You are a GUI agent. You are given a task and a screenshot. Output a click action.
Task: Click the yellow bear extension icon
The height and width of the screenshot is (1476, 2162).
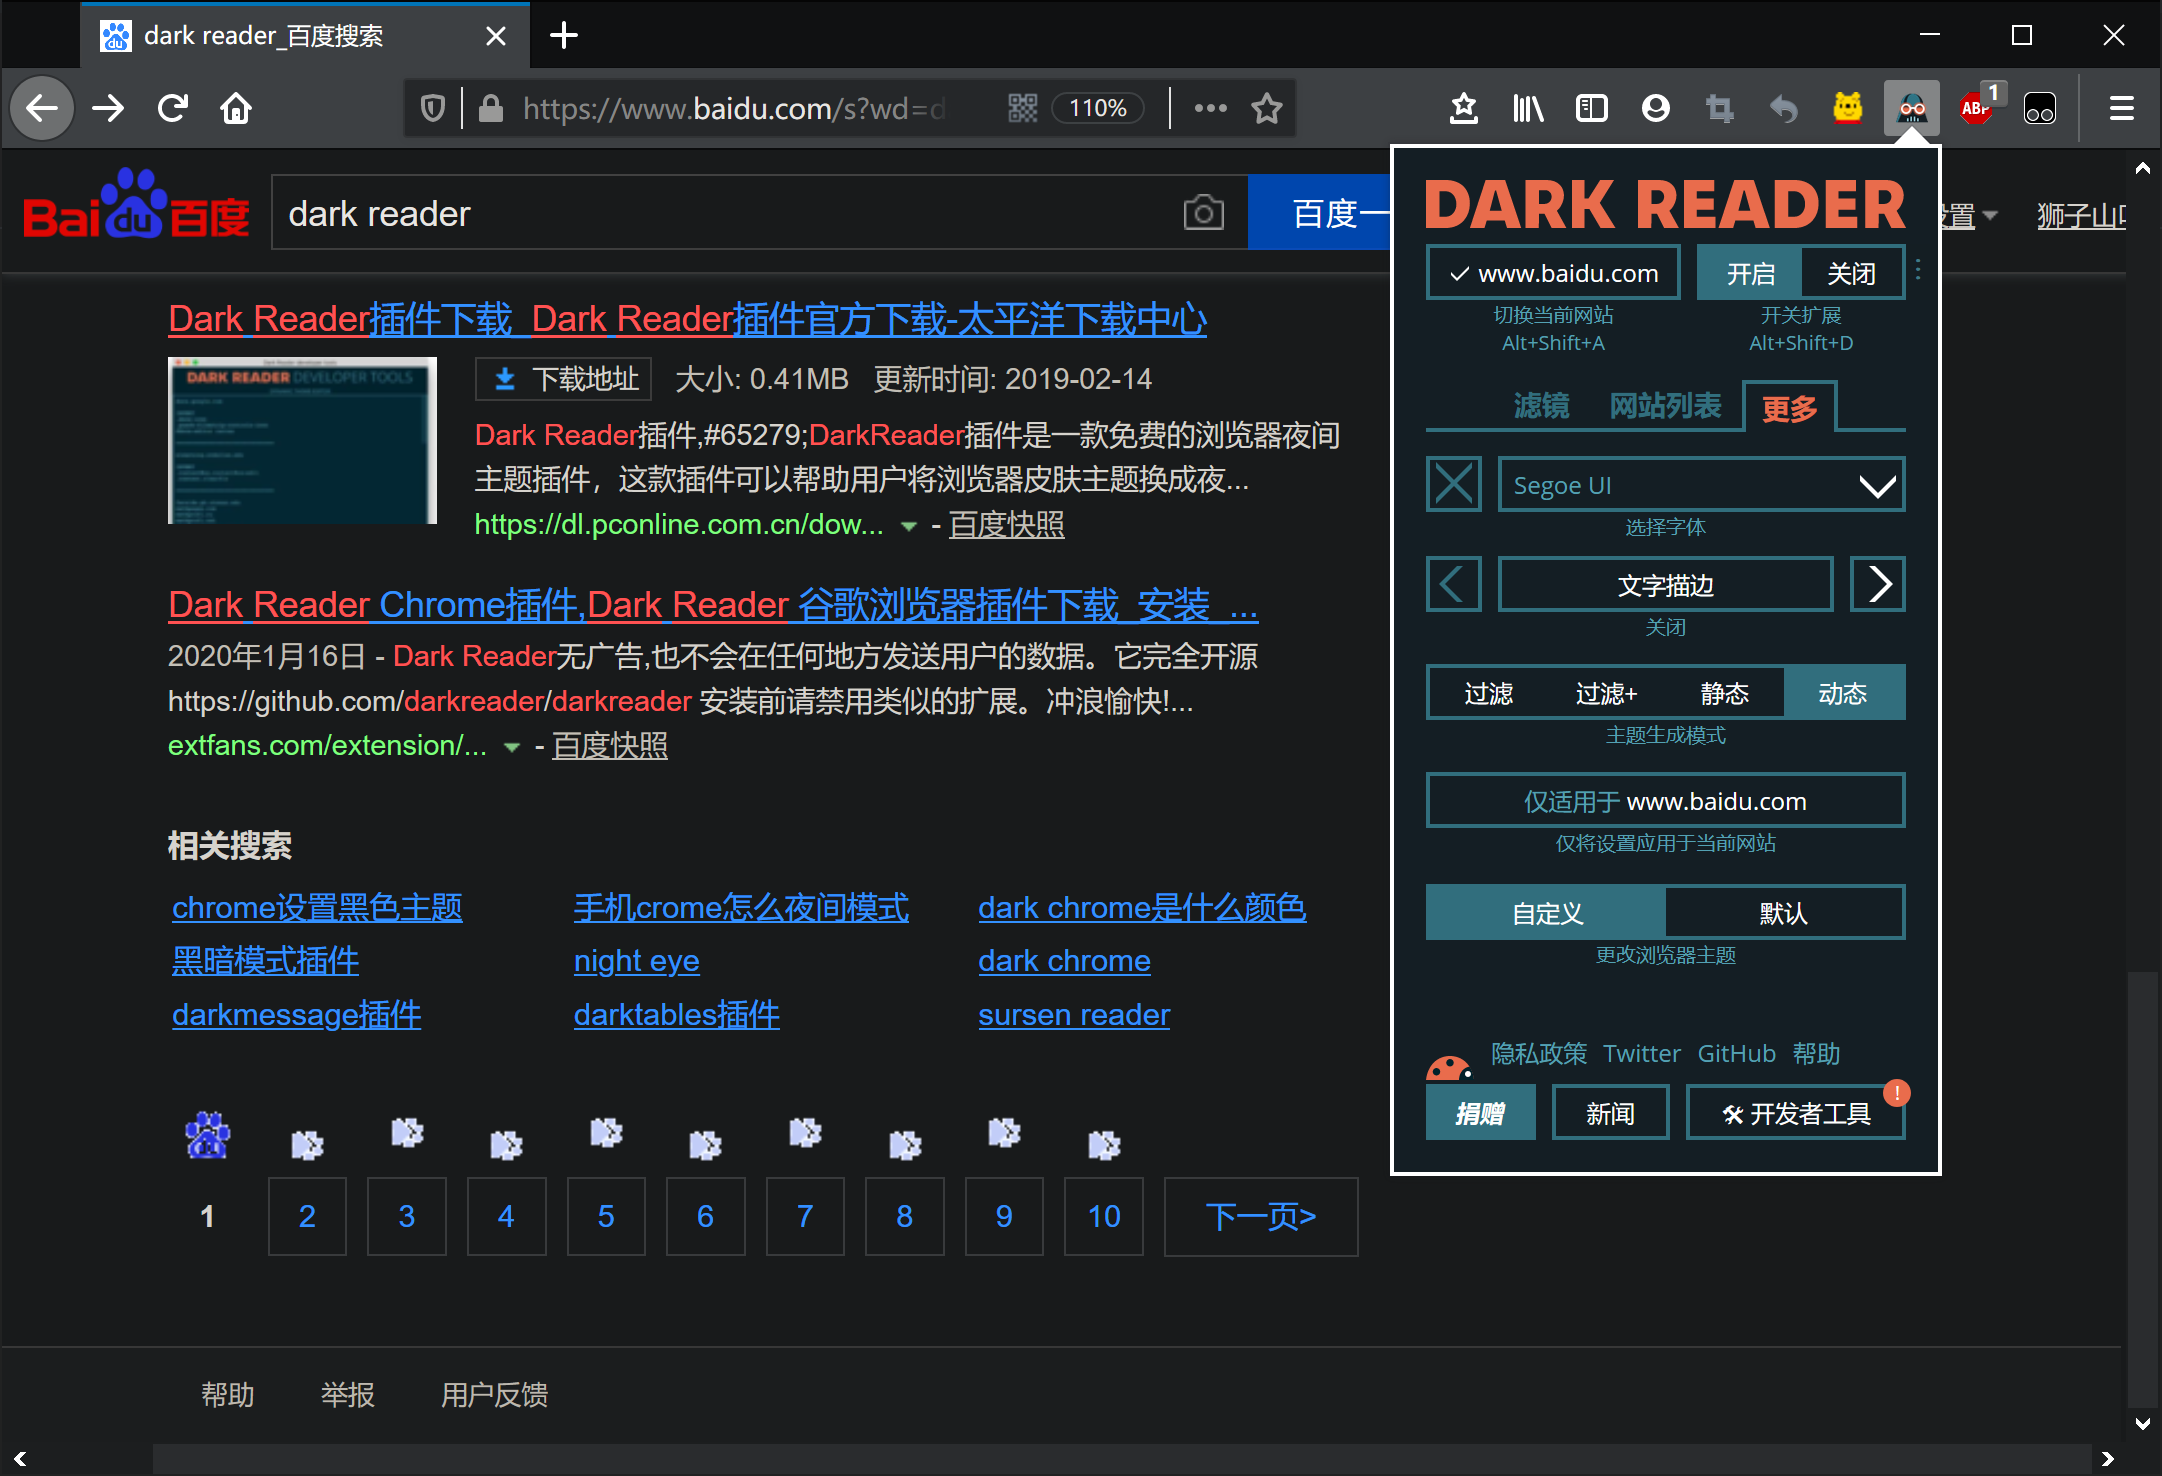pos(1847,108)
